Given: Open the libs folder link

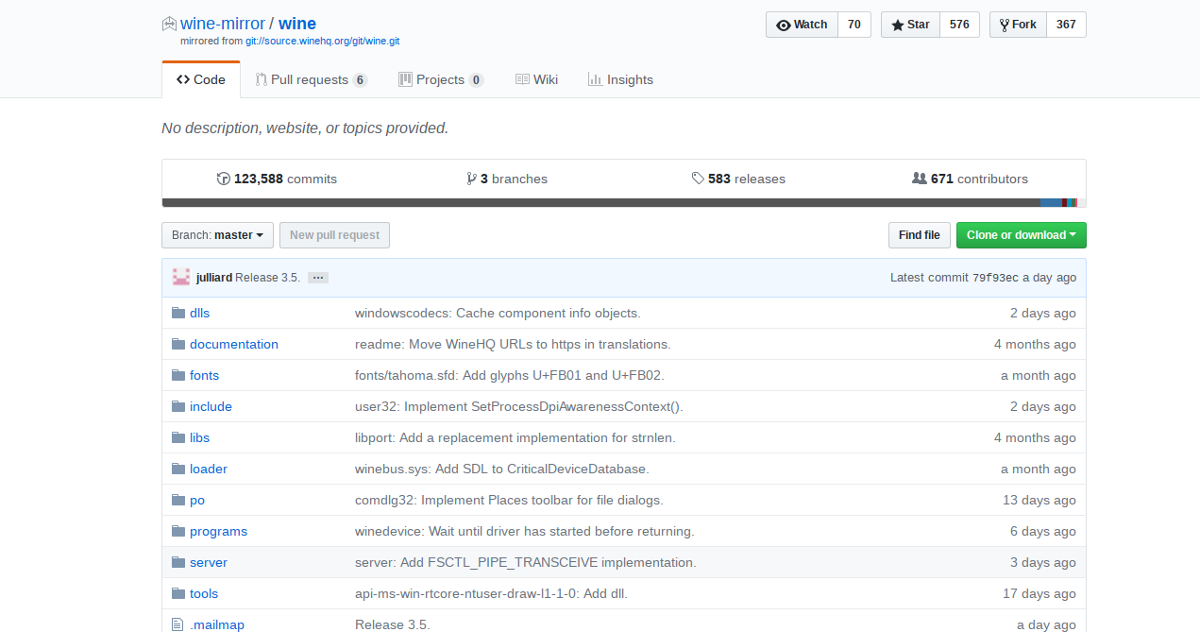Looking at the screenshot, I should (x=200, y=437).
